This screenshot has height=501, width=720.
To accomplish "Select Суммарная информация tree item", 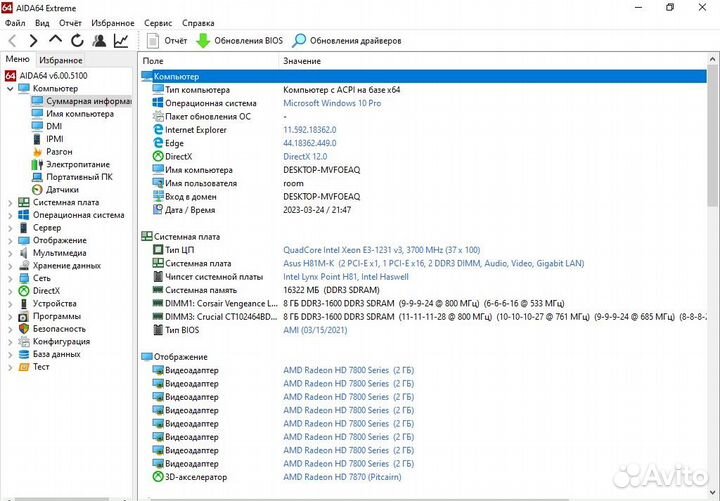I will [x=81, y=101].
